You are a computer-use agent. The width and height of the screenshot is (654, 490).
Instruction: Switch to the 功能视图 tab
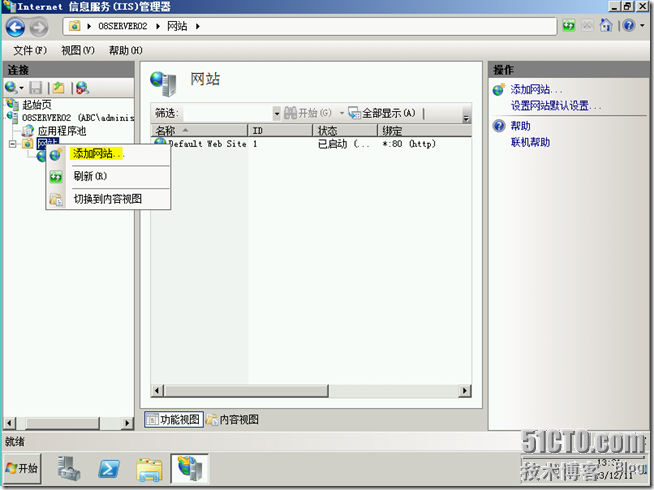coord(174,419)
